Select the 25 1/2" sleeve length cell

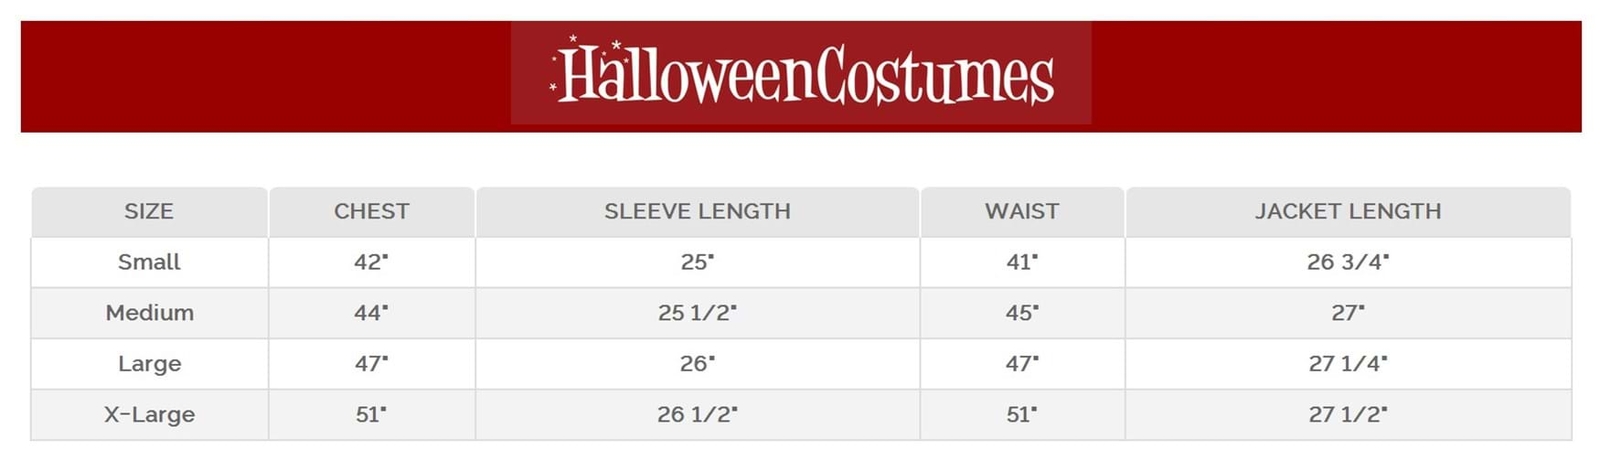pos(697,313)
